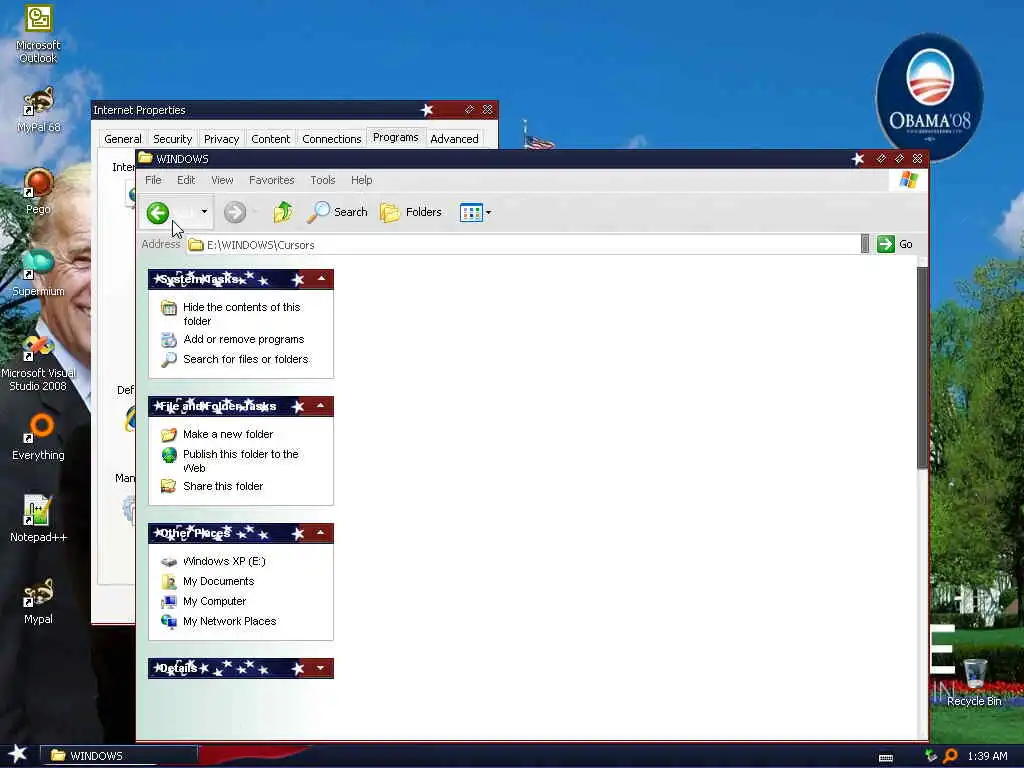This screenshot has width=1024, height=768.
Task: Click the Add or remove programs icon
Action: [168, 340]
